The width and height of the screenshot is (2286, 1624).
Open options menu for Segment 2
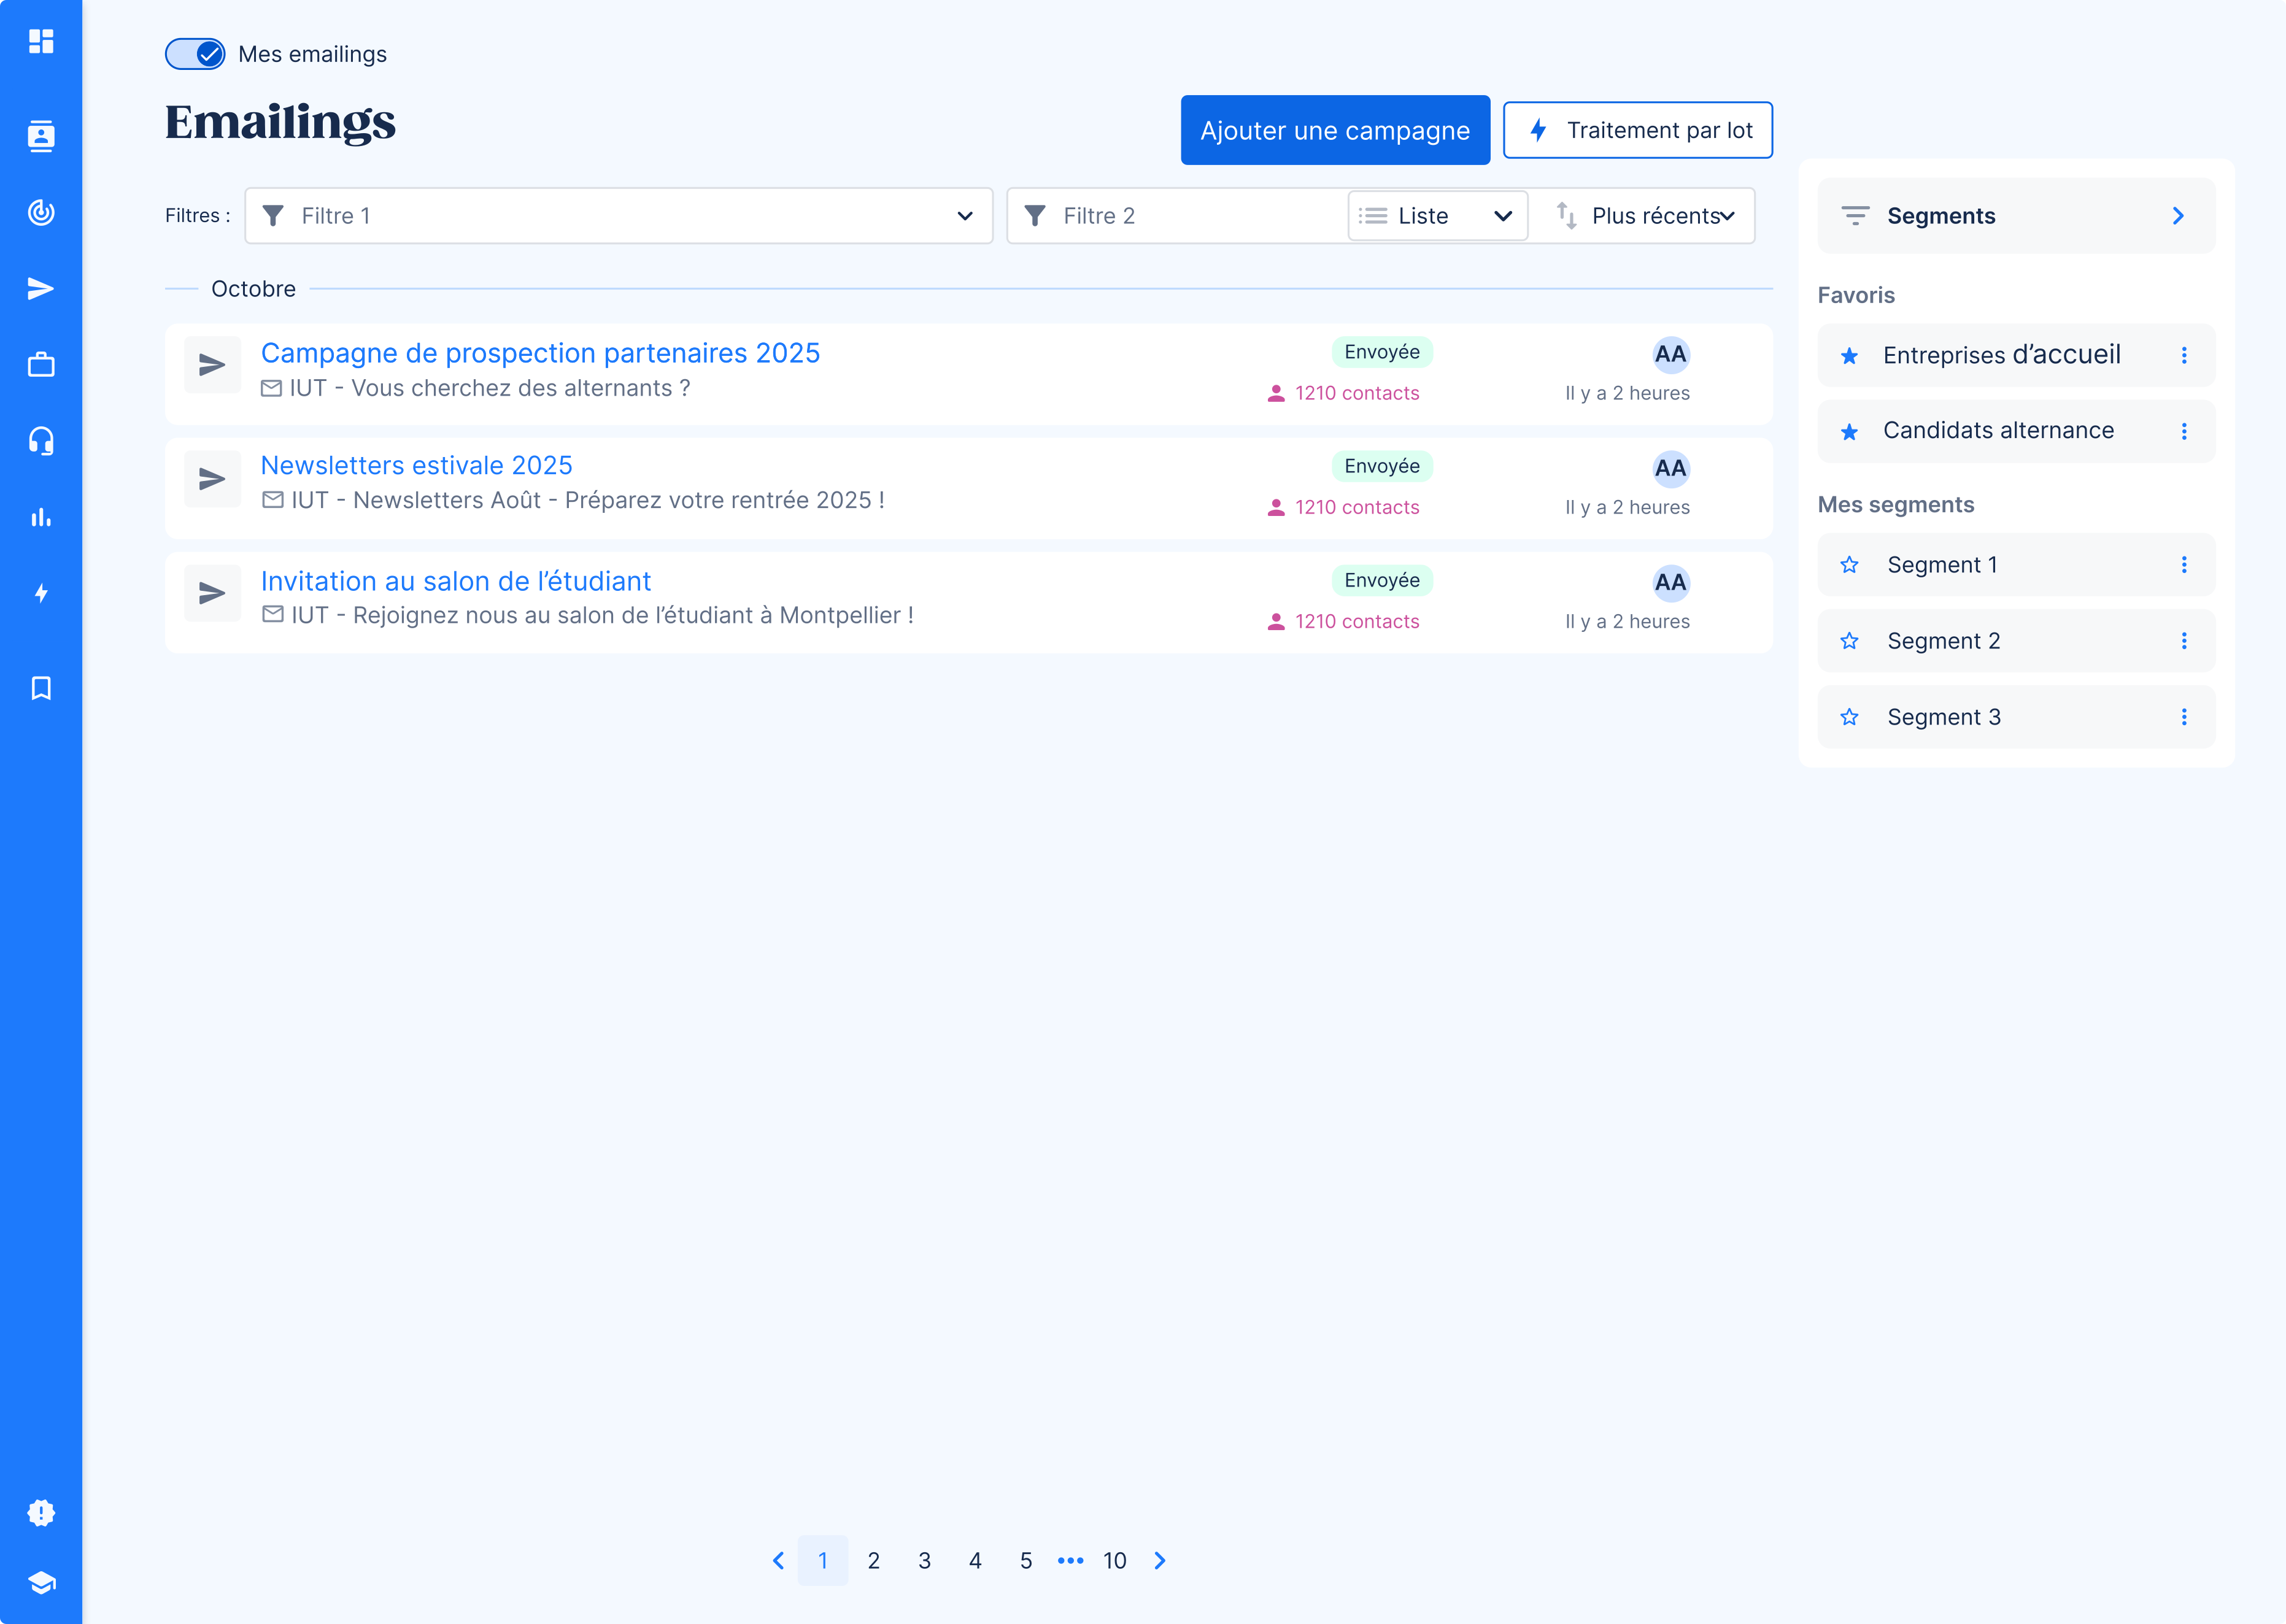2185,640
